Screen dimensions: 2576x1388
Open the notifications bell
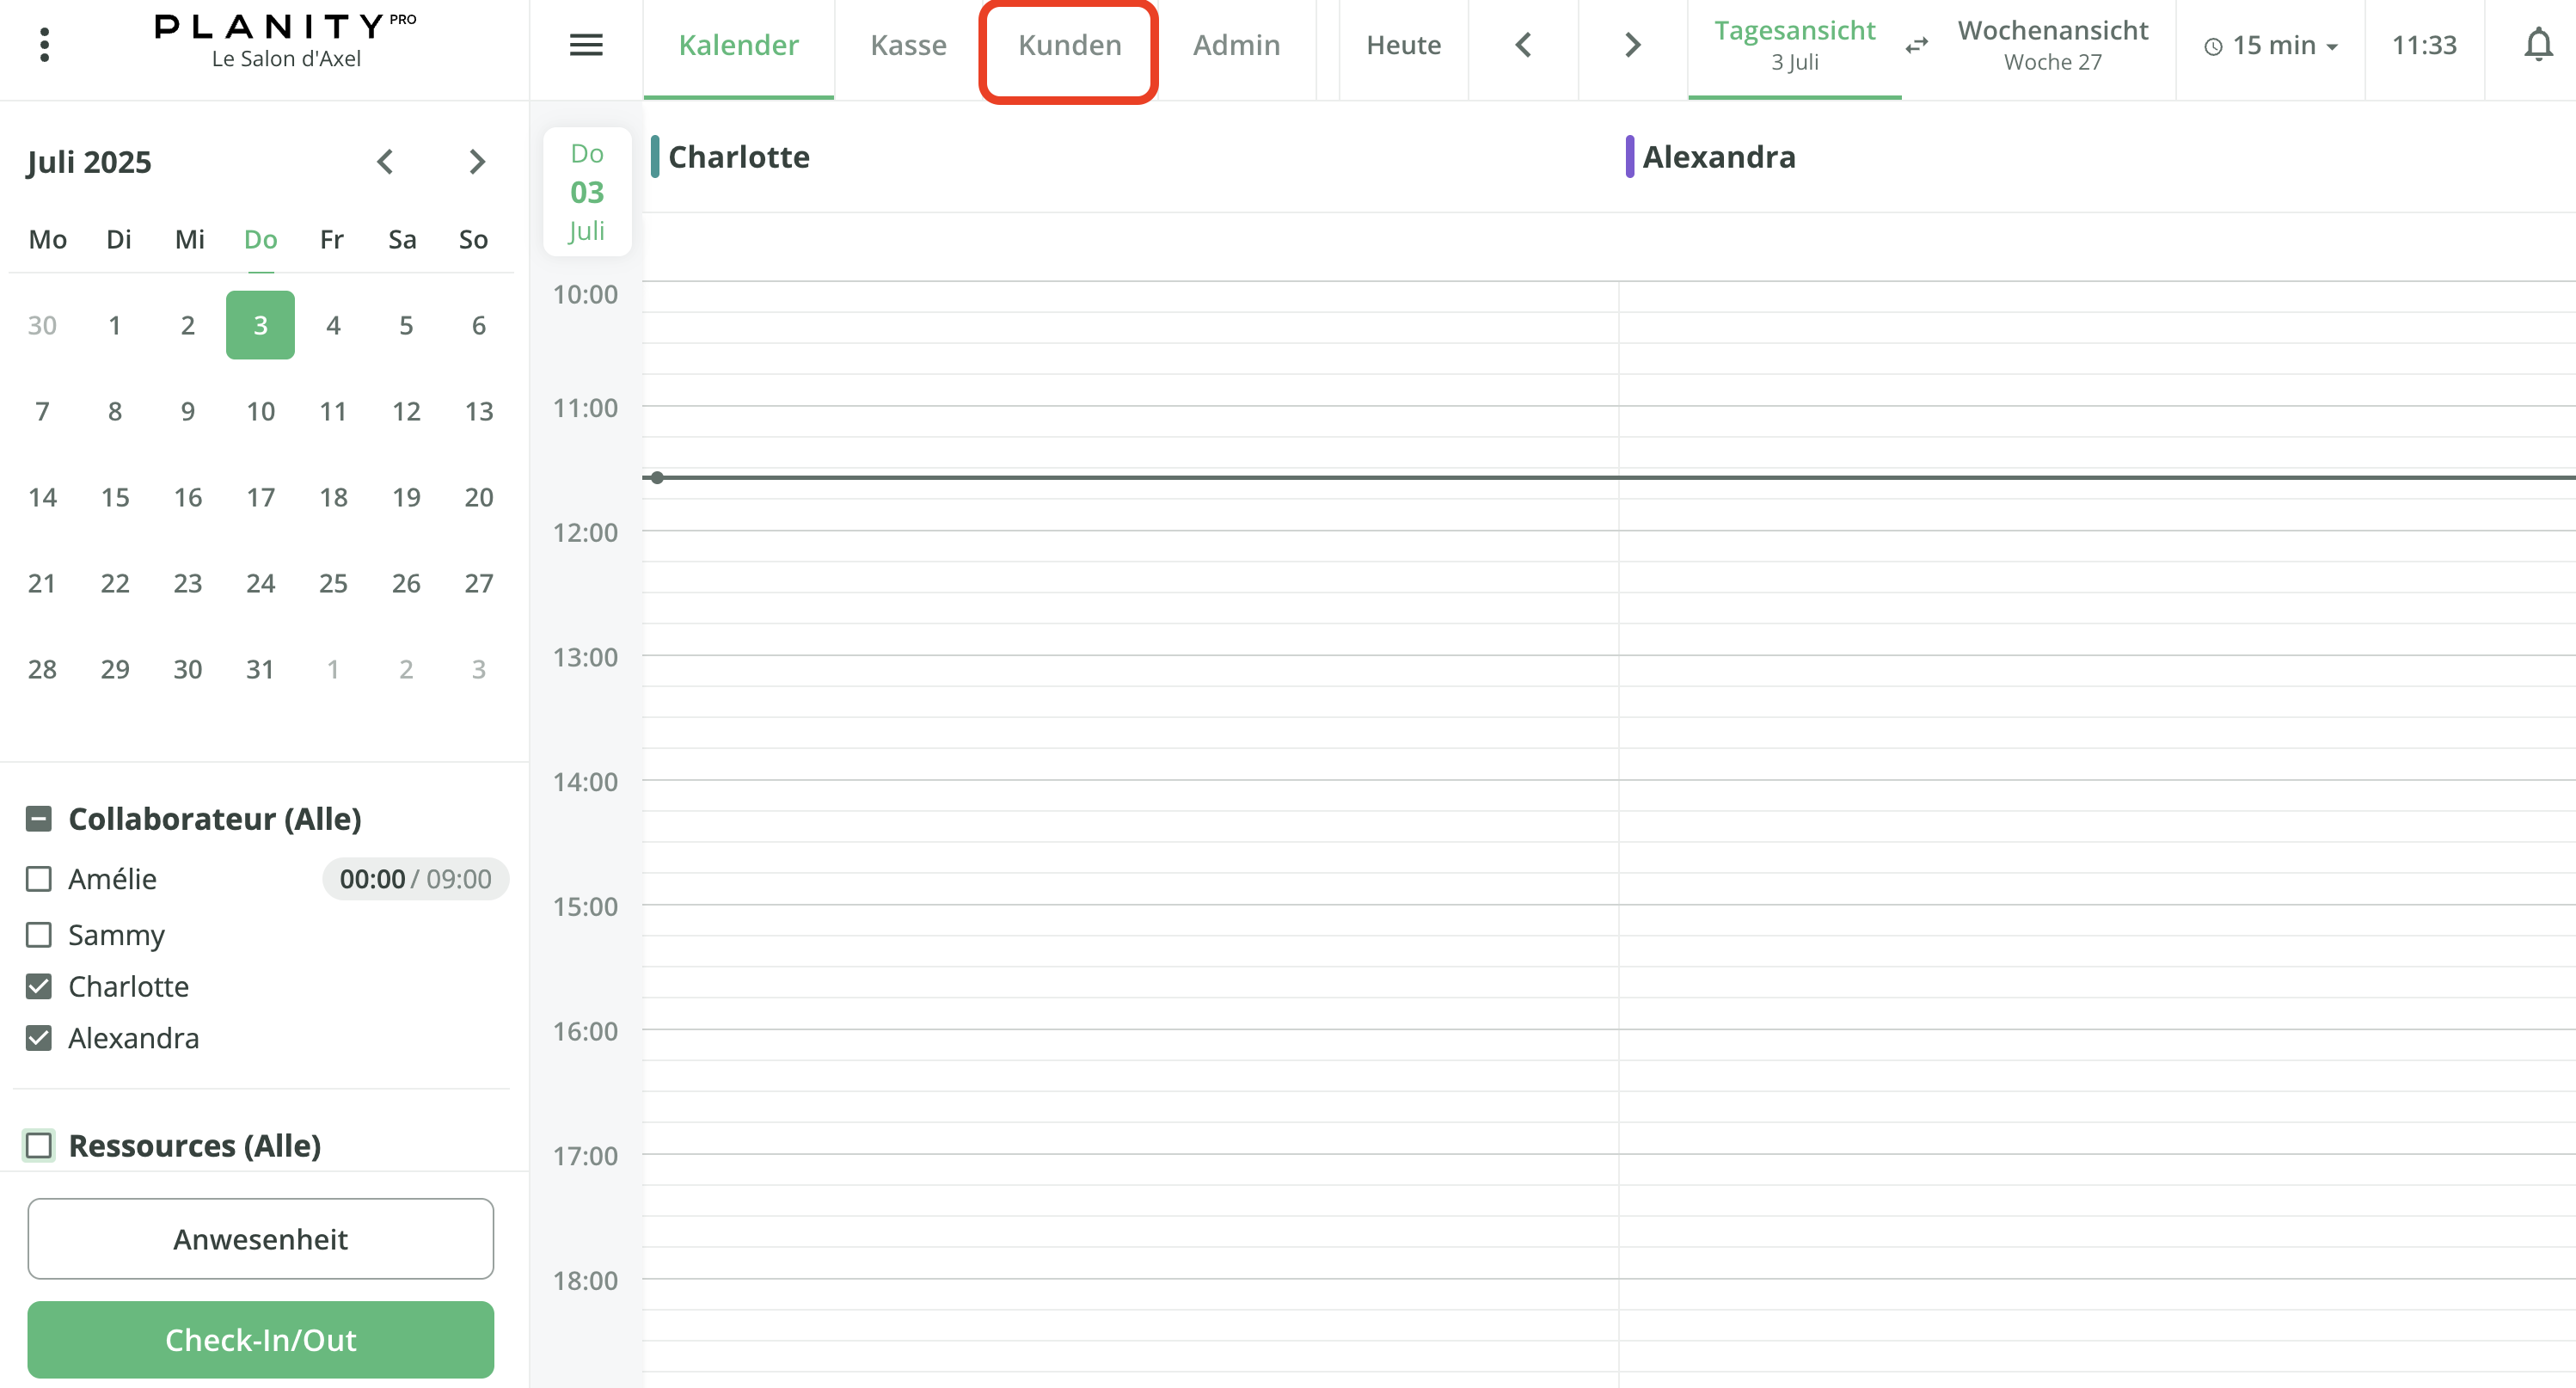[x=2537, y=45]
